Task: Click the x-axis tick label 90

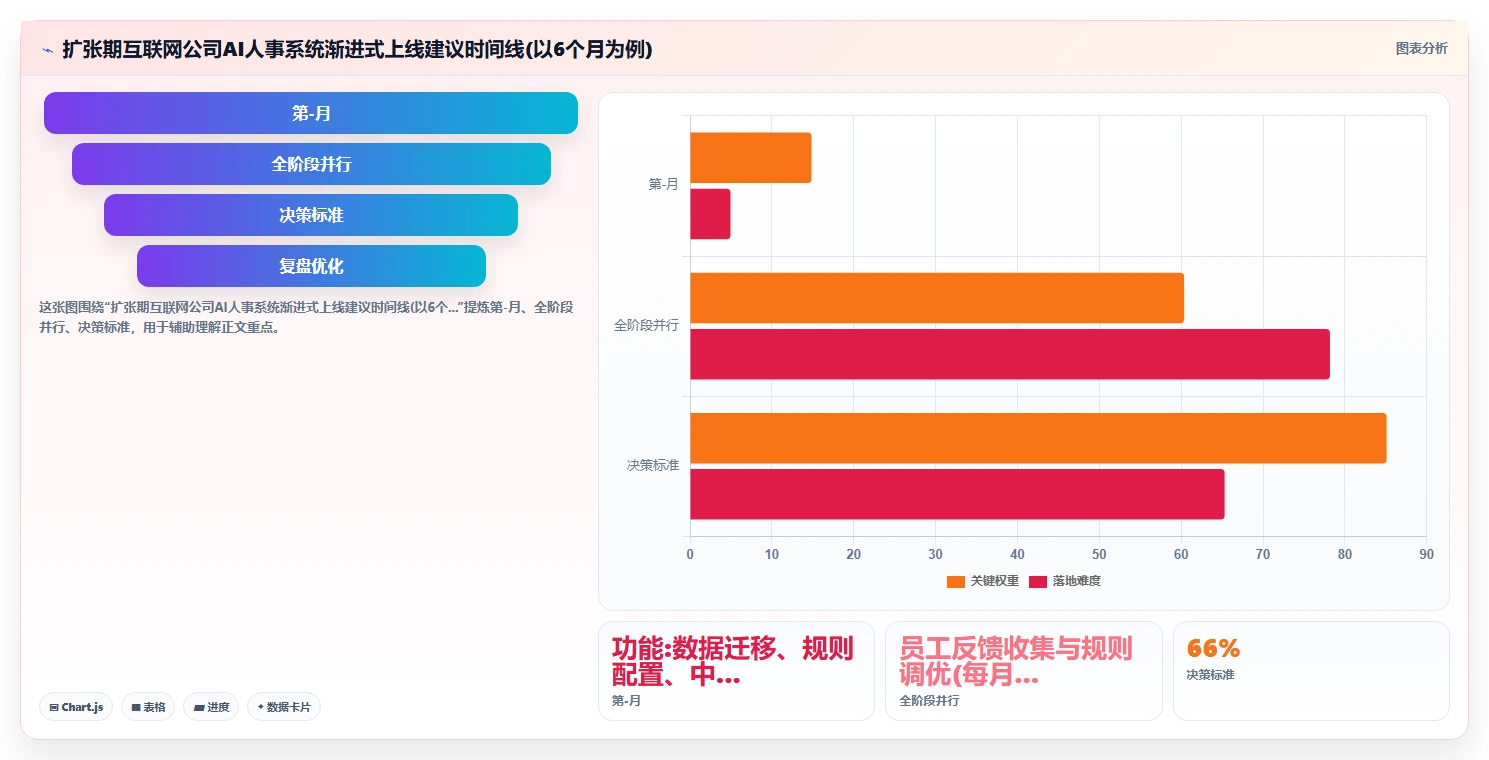Action: (1426, 554)
